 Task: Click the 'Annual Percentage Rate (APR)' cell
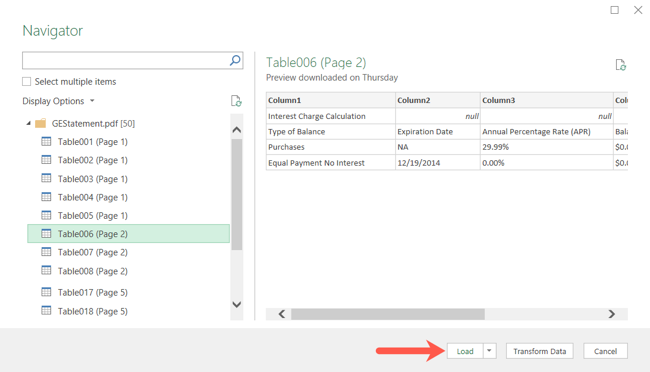tap(547, 131)
